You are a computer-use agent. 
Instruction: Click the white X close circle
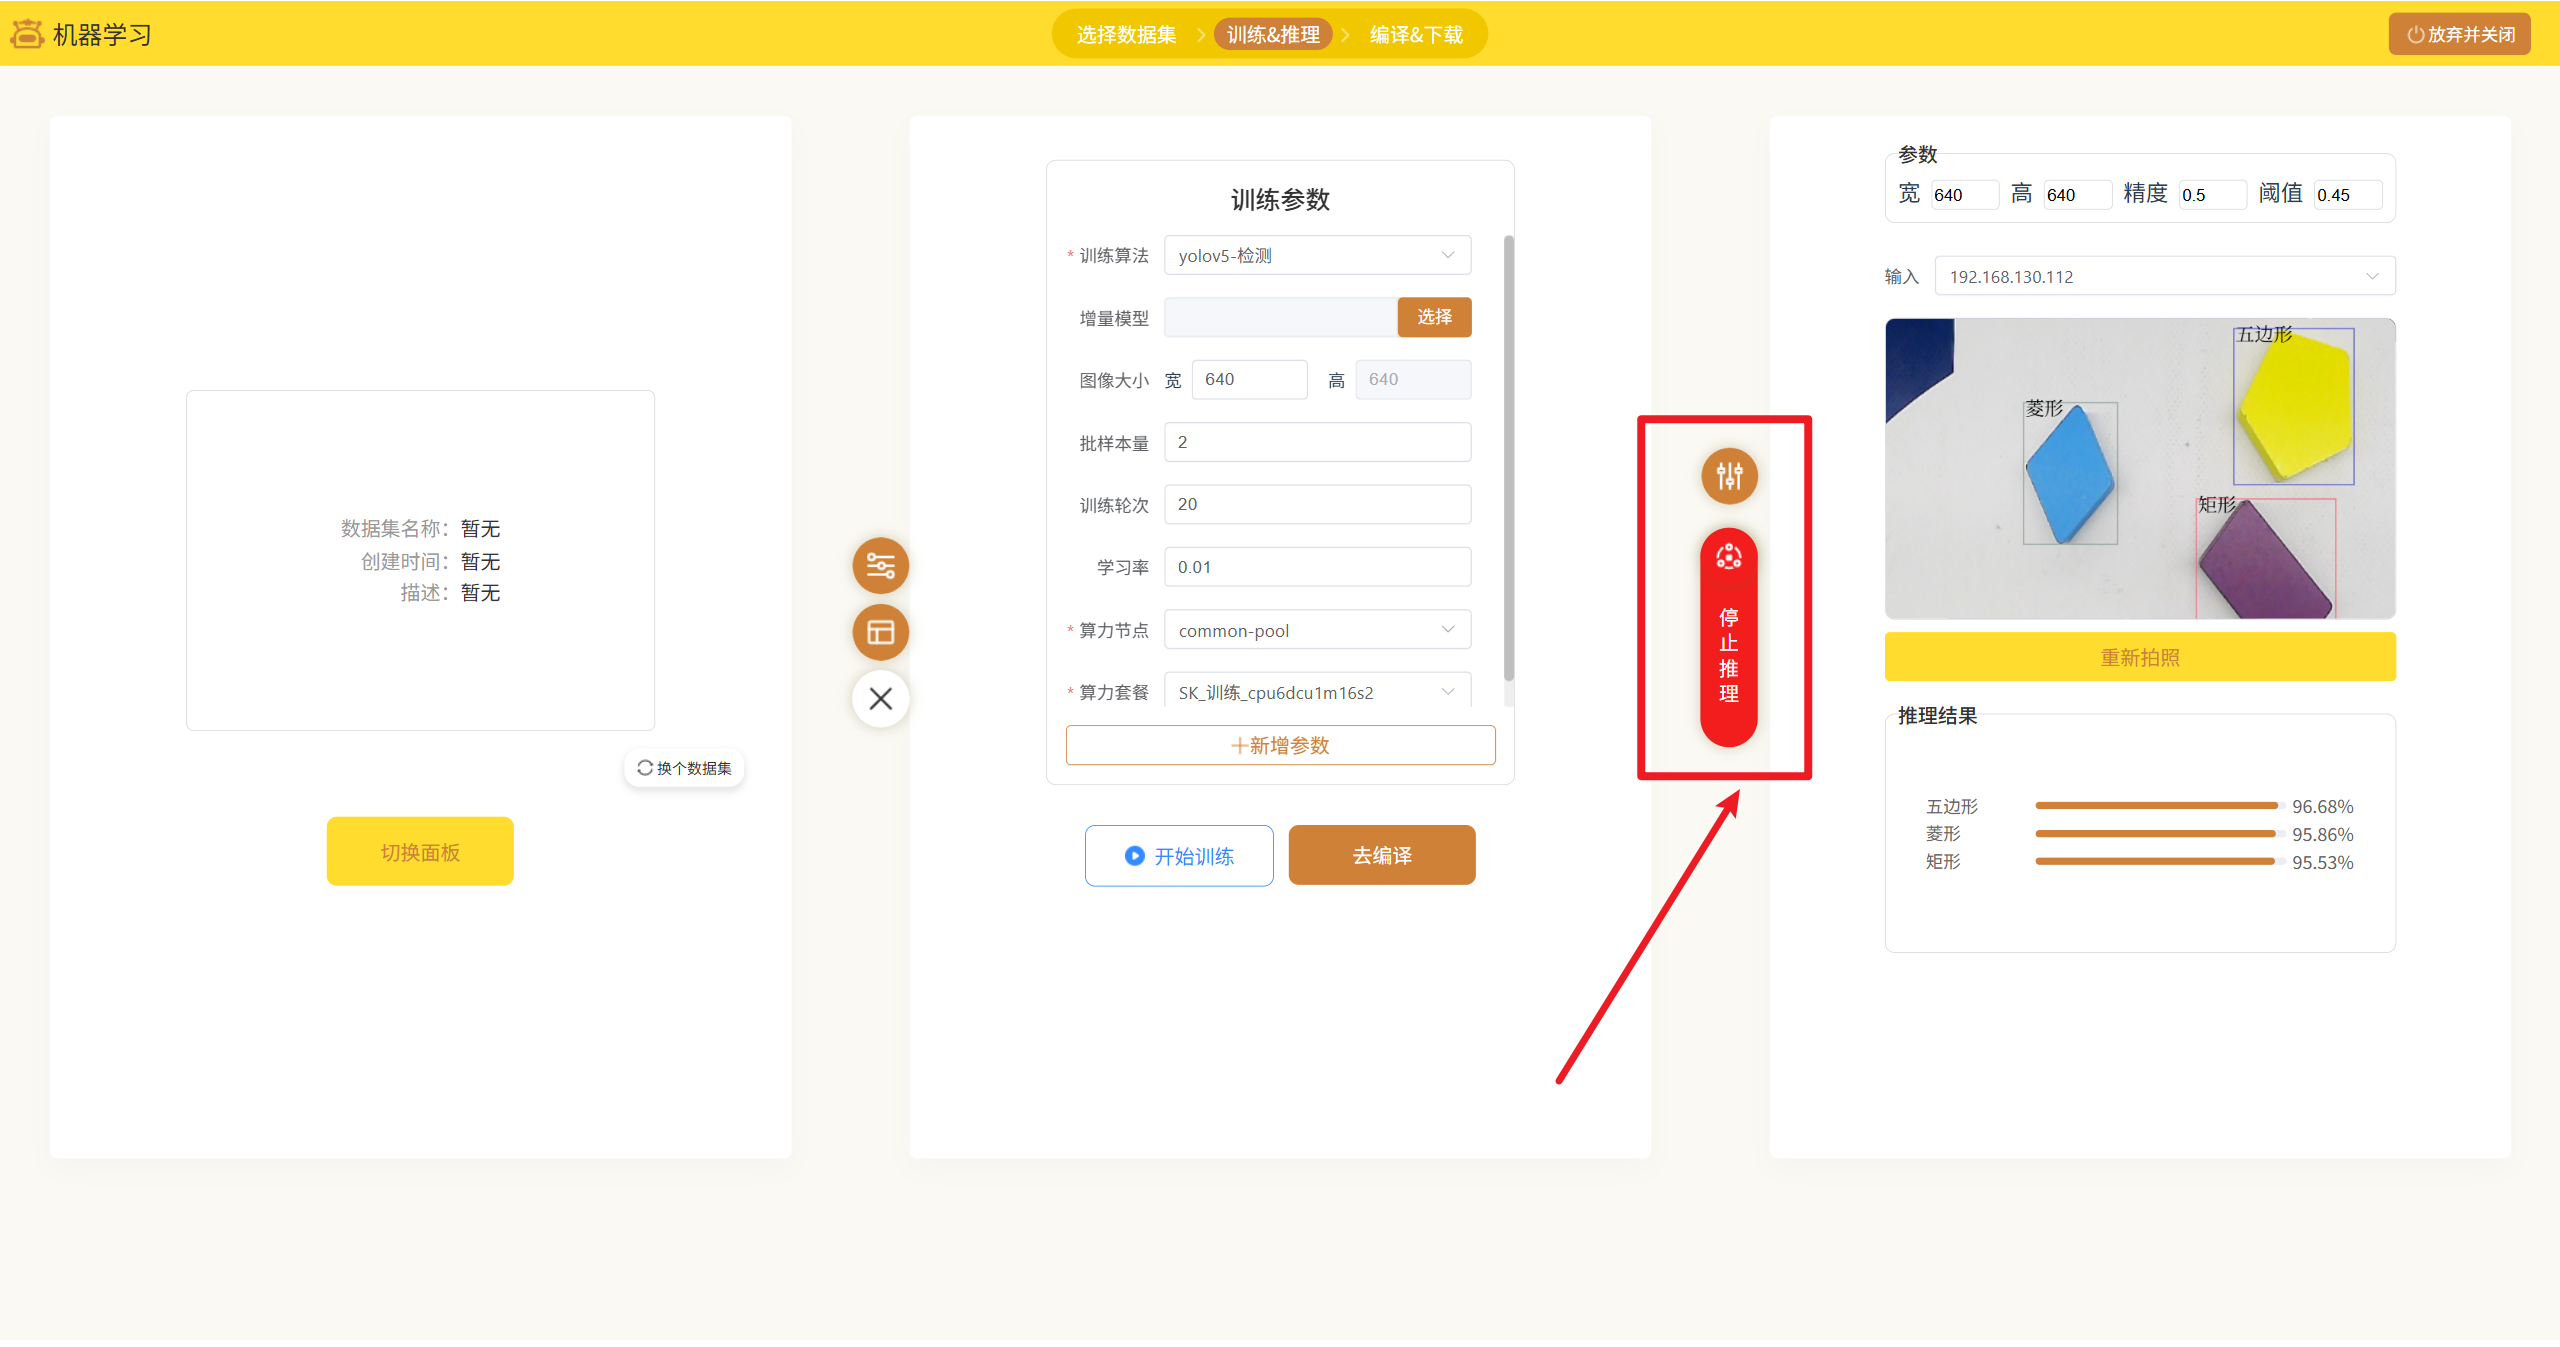coord(880,698)
